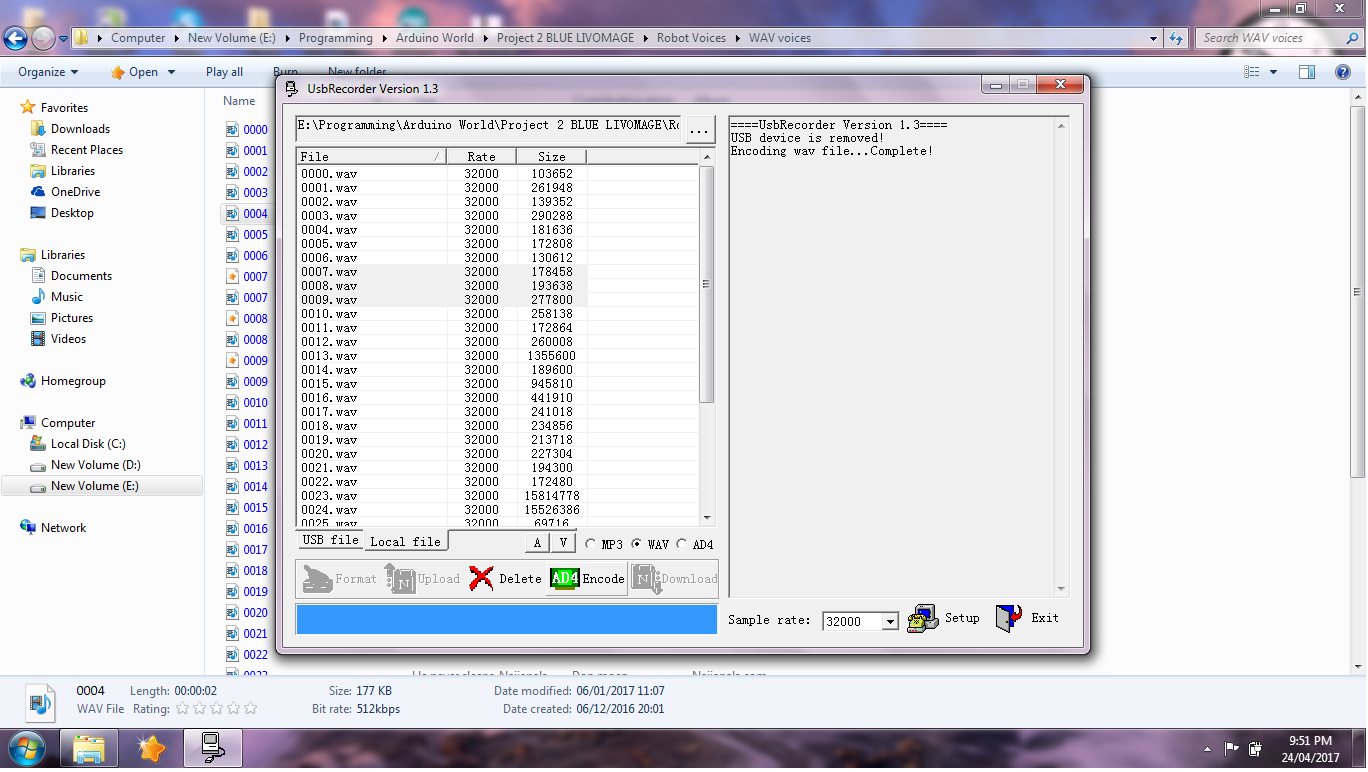Click the Burn button in Explorer toolbar
The width and height of the screenshot is (1368, 772).
coord(285,71)
